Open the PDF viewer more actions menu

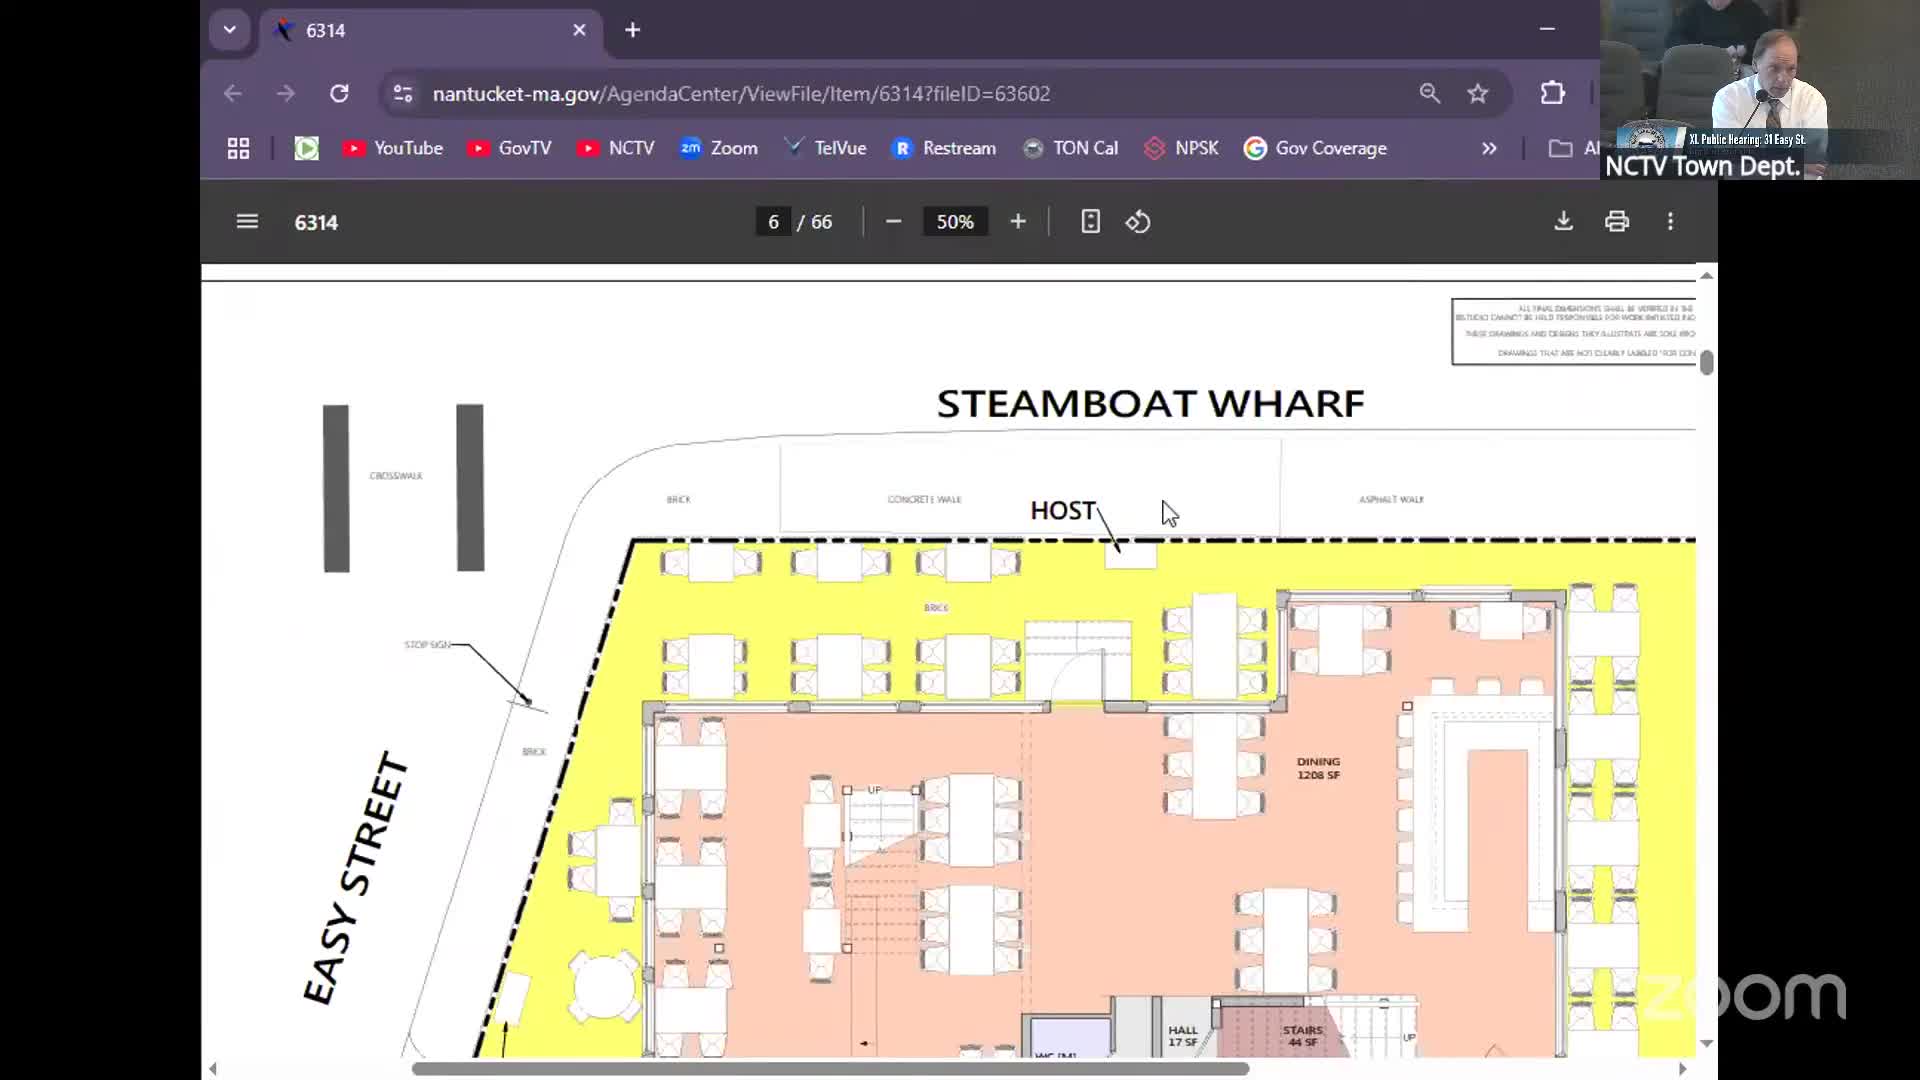[x=1670, y=222]
